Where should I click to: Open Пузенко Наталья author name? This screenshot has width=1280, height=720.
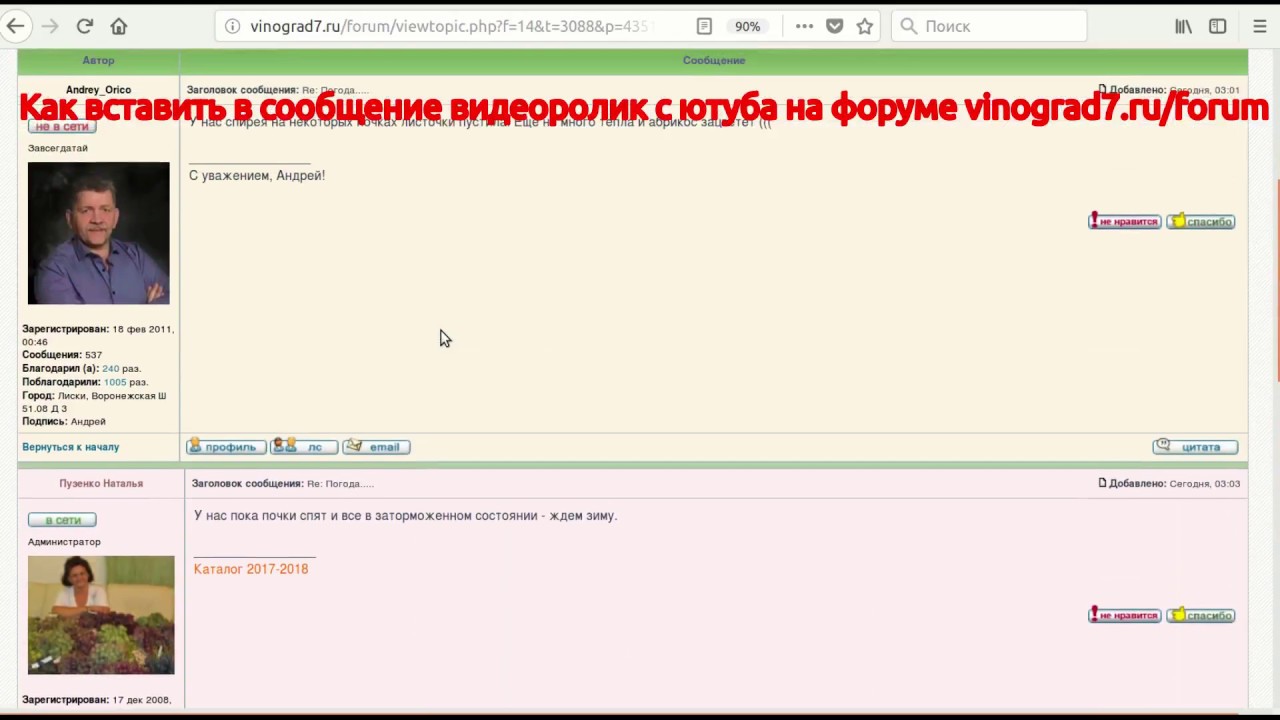pyautogui.click(x=101, y=483)
